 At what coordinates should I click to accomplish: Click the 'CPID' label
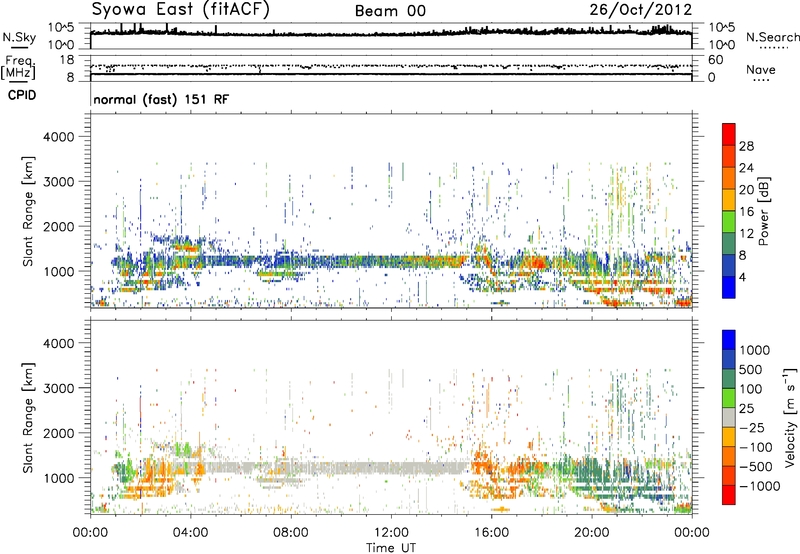coord(22,95)
